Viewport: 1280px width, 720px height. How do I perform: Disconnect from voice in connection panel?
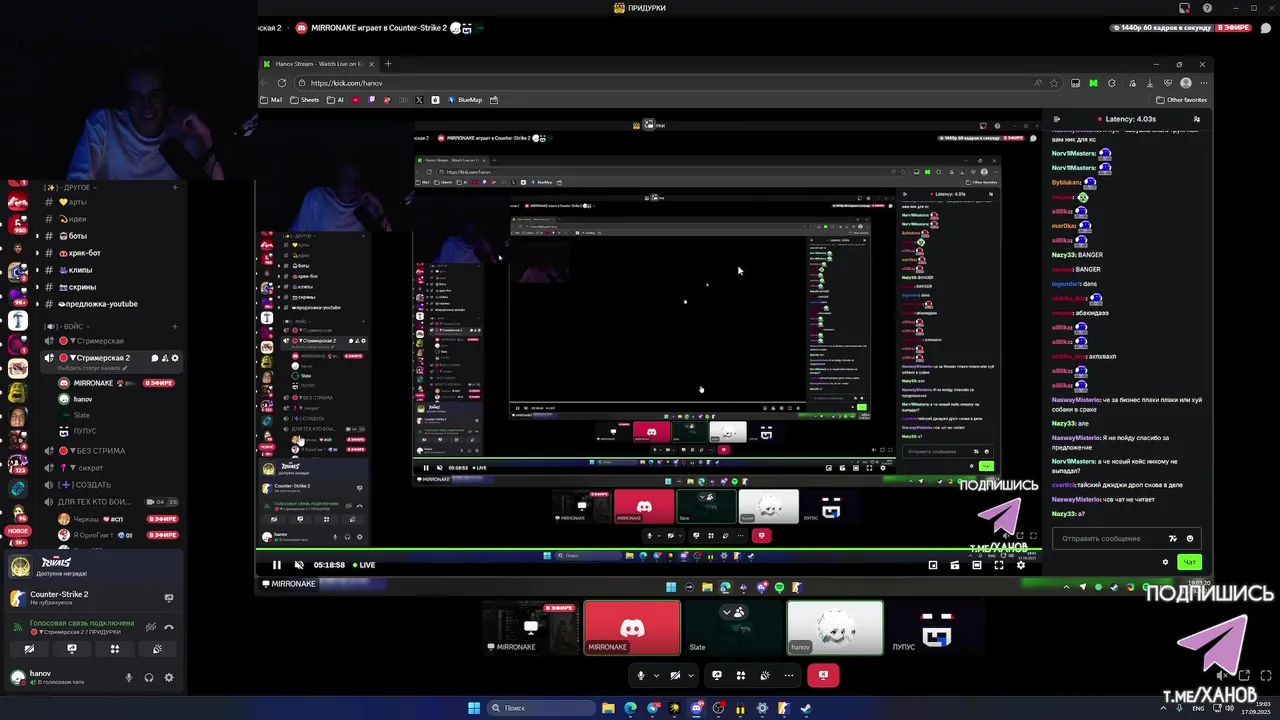pyautogui.click(x=169, y=627)
